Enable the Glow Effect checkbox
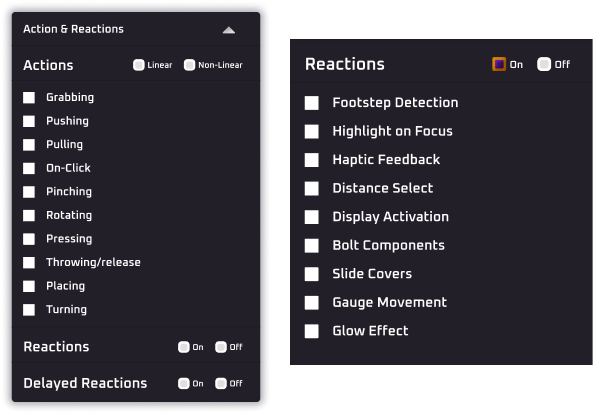Viewport: 593px width, 414px height. [312, 331]
